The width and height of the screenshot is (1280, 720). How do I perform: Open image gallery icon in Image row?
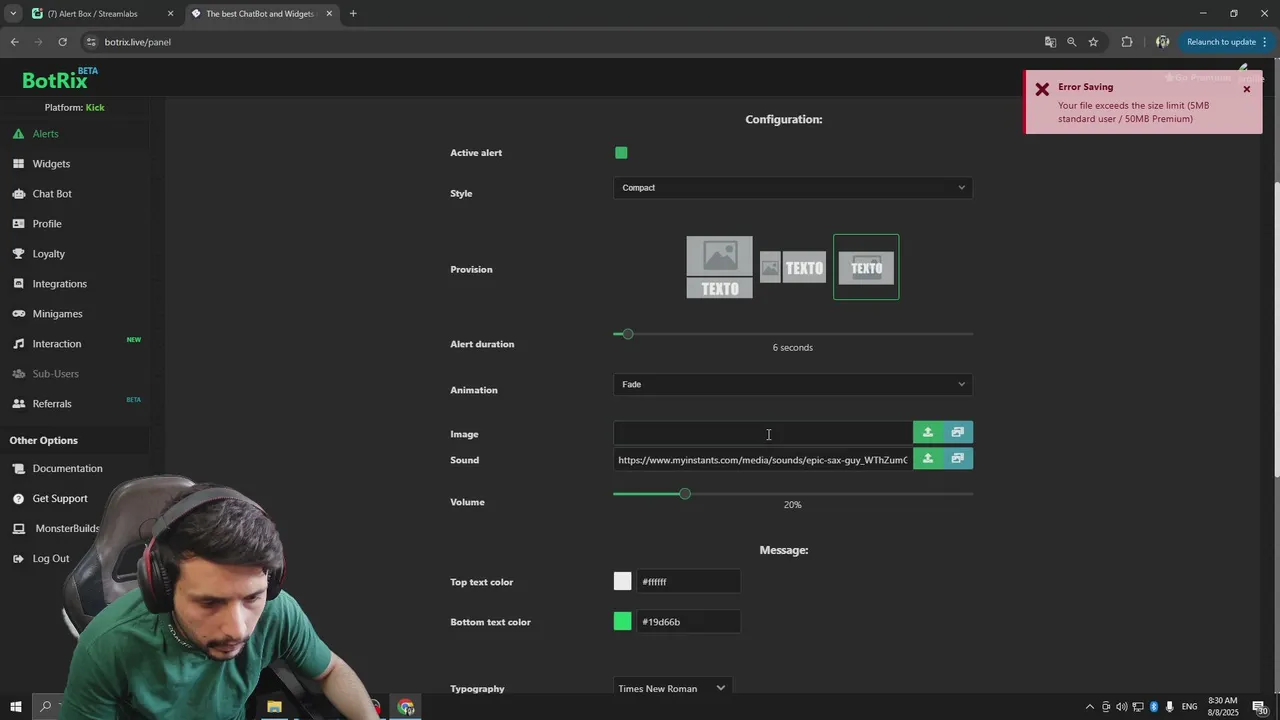pyautogui.click(x=958, y=432)
